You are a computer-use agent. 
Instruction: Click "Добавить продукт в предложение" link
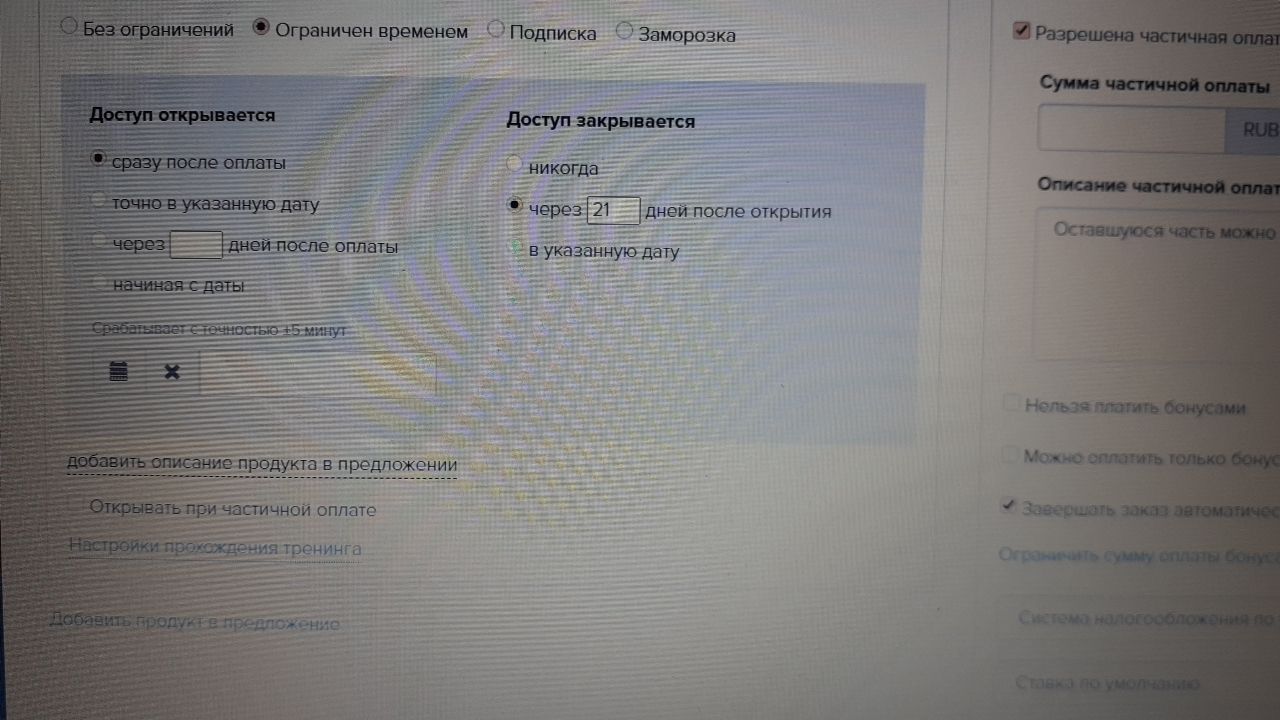(x=195, y=622)
